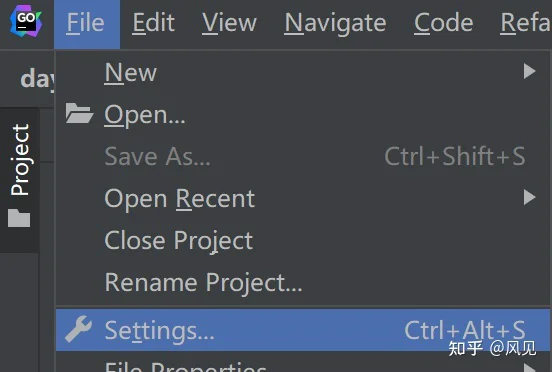Screen dimensions: 552x372
Task: Choose Save As... from the File menu
Action: click(x=303, y=156)
